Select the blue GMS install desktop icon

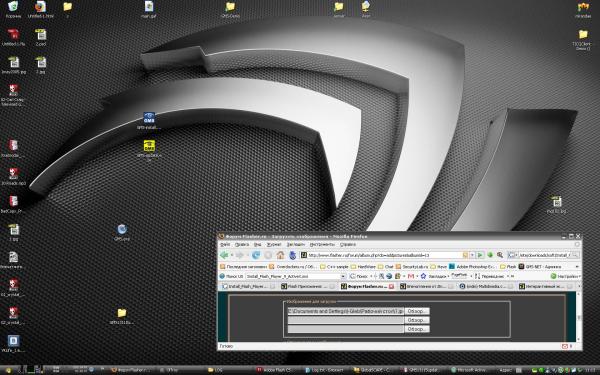149,120
